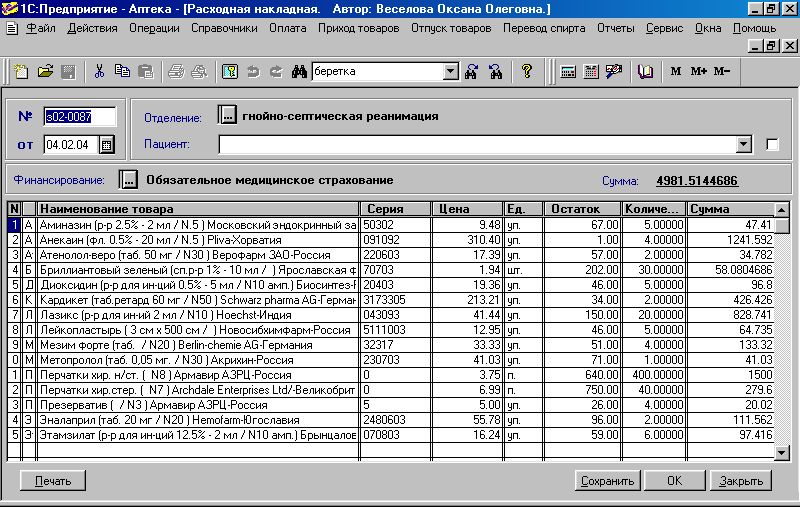This screenshot has height=507, width=800.
Task: Click the search text field containing беретка
Action: pyautogui.click(x=378, y=71)
